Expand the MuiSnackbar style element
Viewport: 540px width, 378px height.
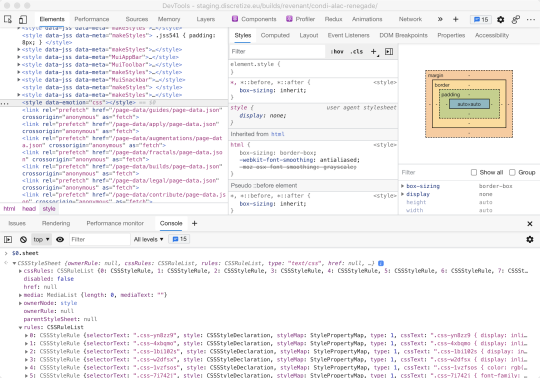[x=19, y=80]
